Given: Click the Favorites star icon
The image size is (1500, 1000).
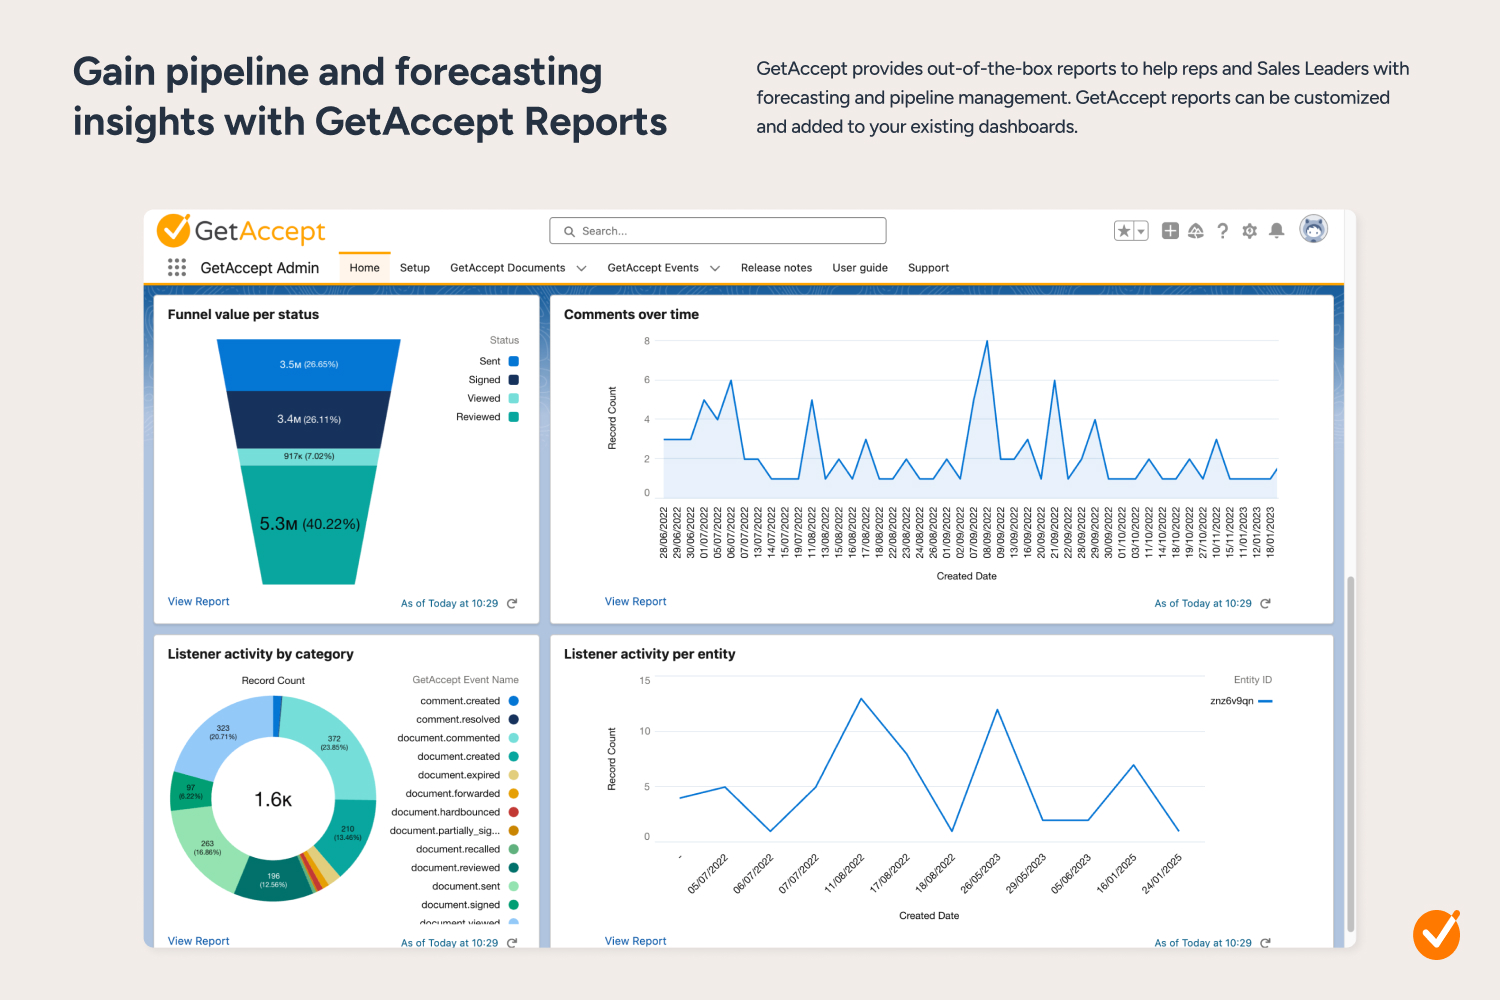Looking at the screenshot, I should tap(1124, 231).
